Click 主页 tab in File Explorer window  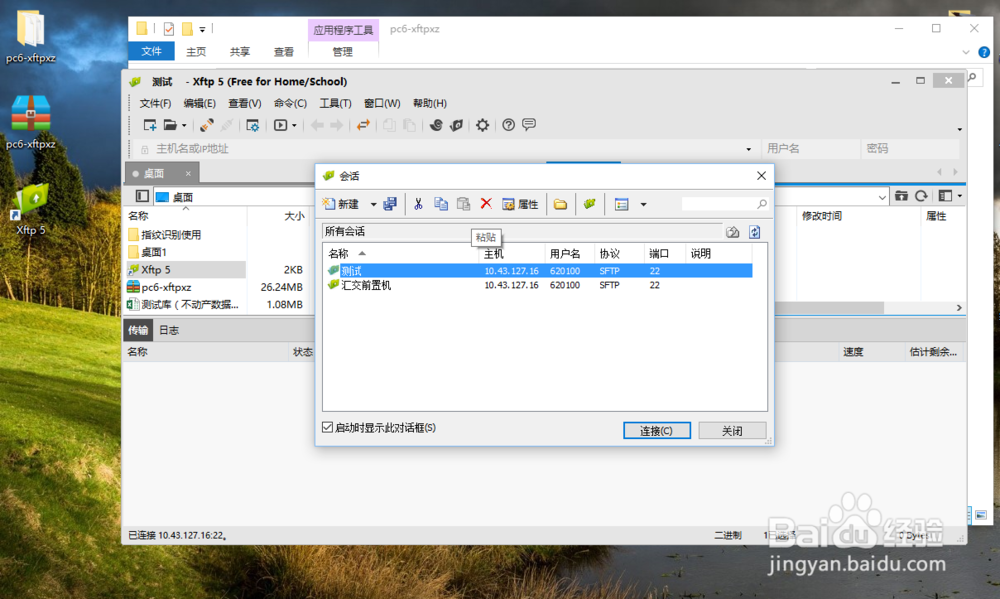coord(196,52)
